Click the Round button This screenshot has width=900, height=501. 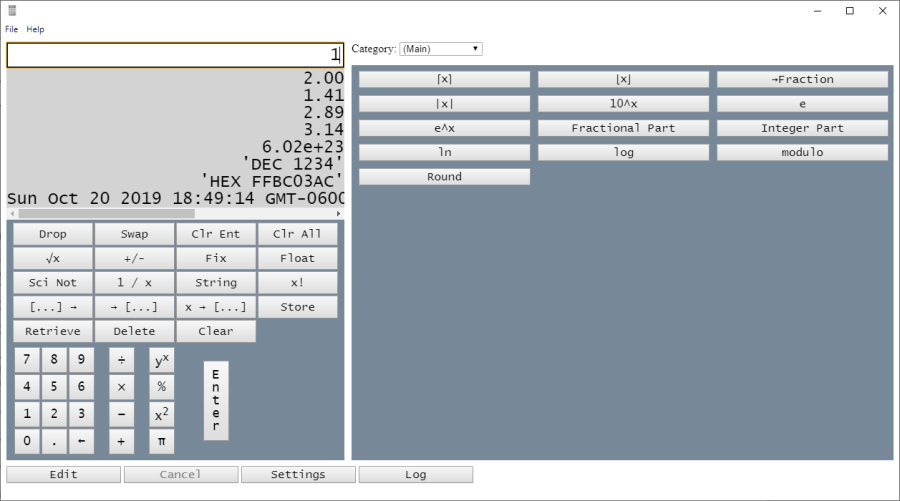[444, 177]
